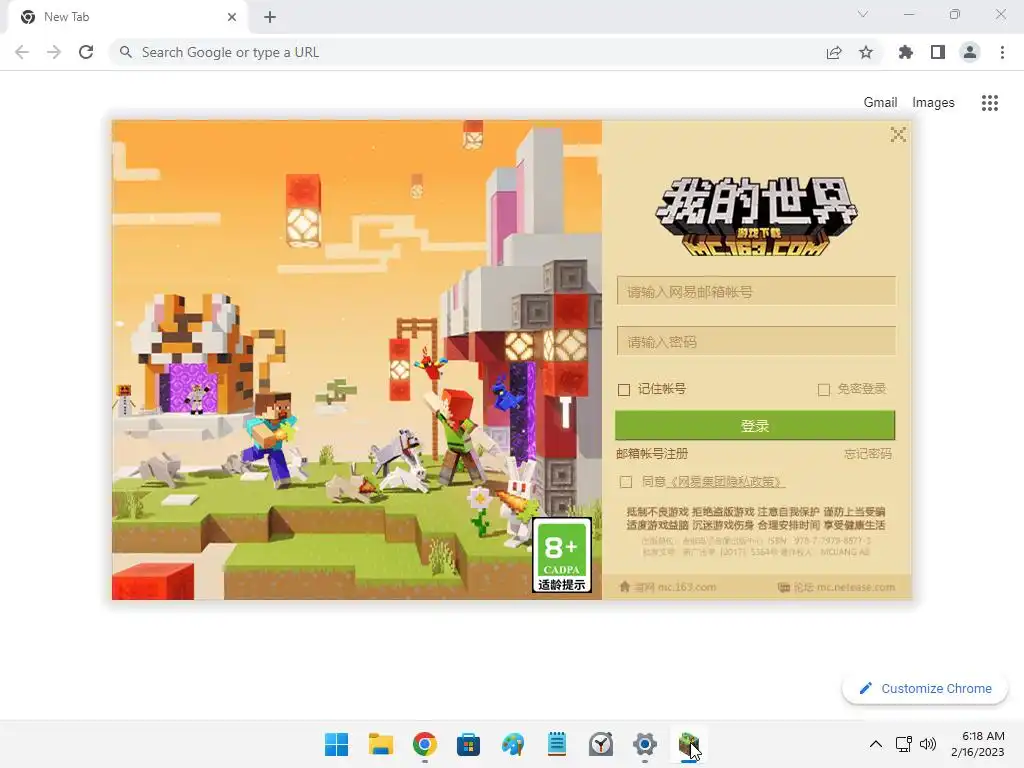Open the Chrome three-dot menu
Image resolution: width=1024 pixels, height=768 pixels.
pos(1002,52)
